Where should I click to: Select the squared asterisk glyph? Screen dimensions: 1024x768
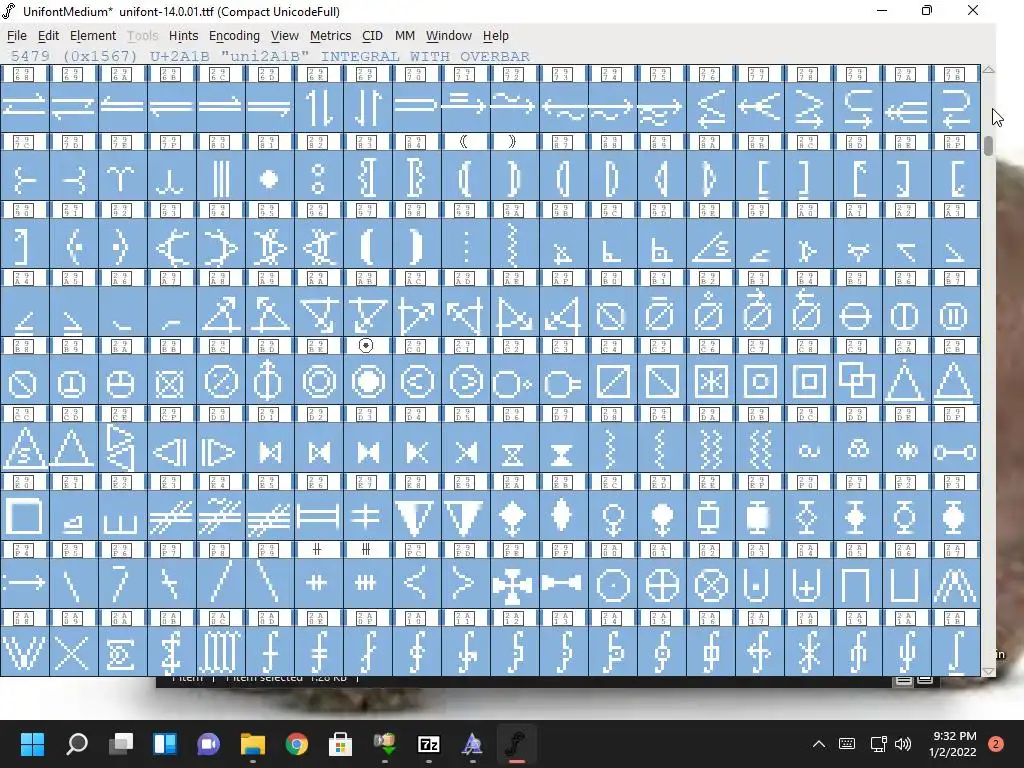point(711,381)
